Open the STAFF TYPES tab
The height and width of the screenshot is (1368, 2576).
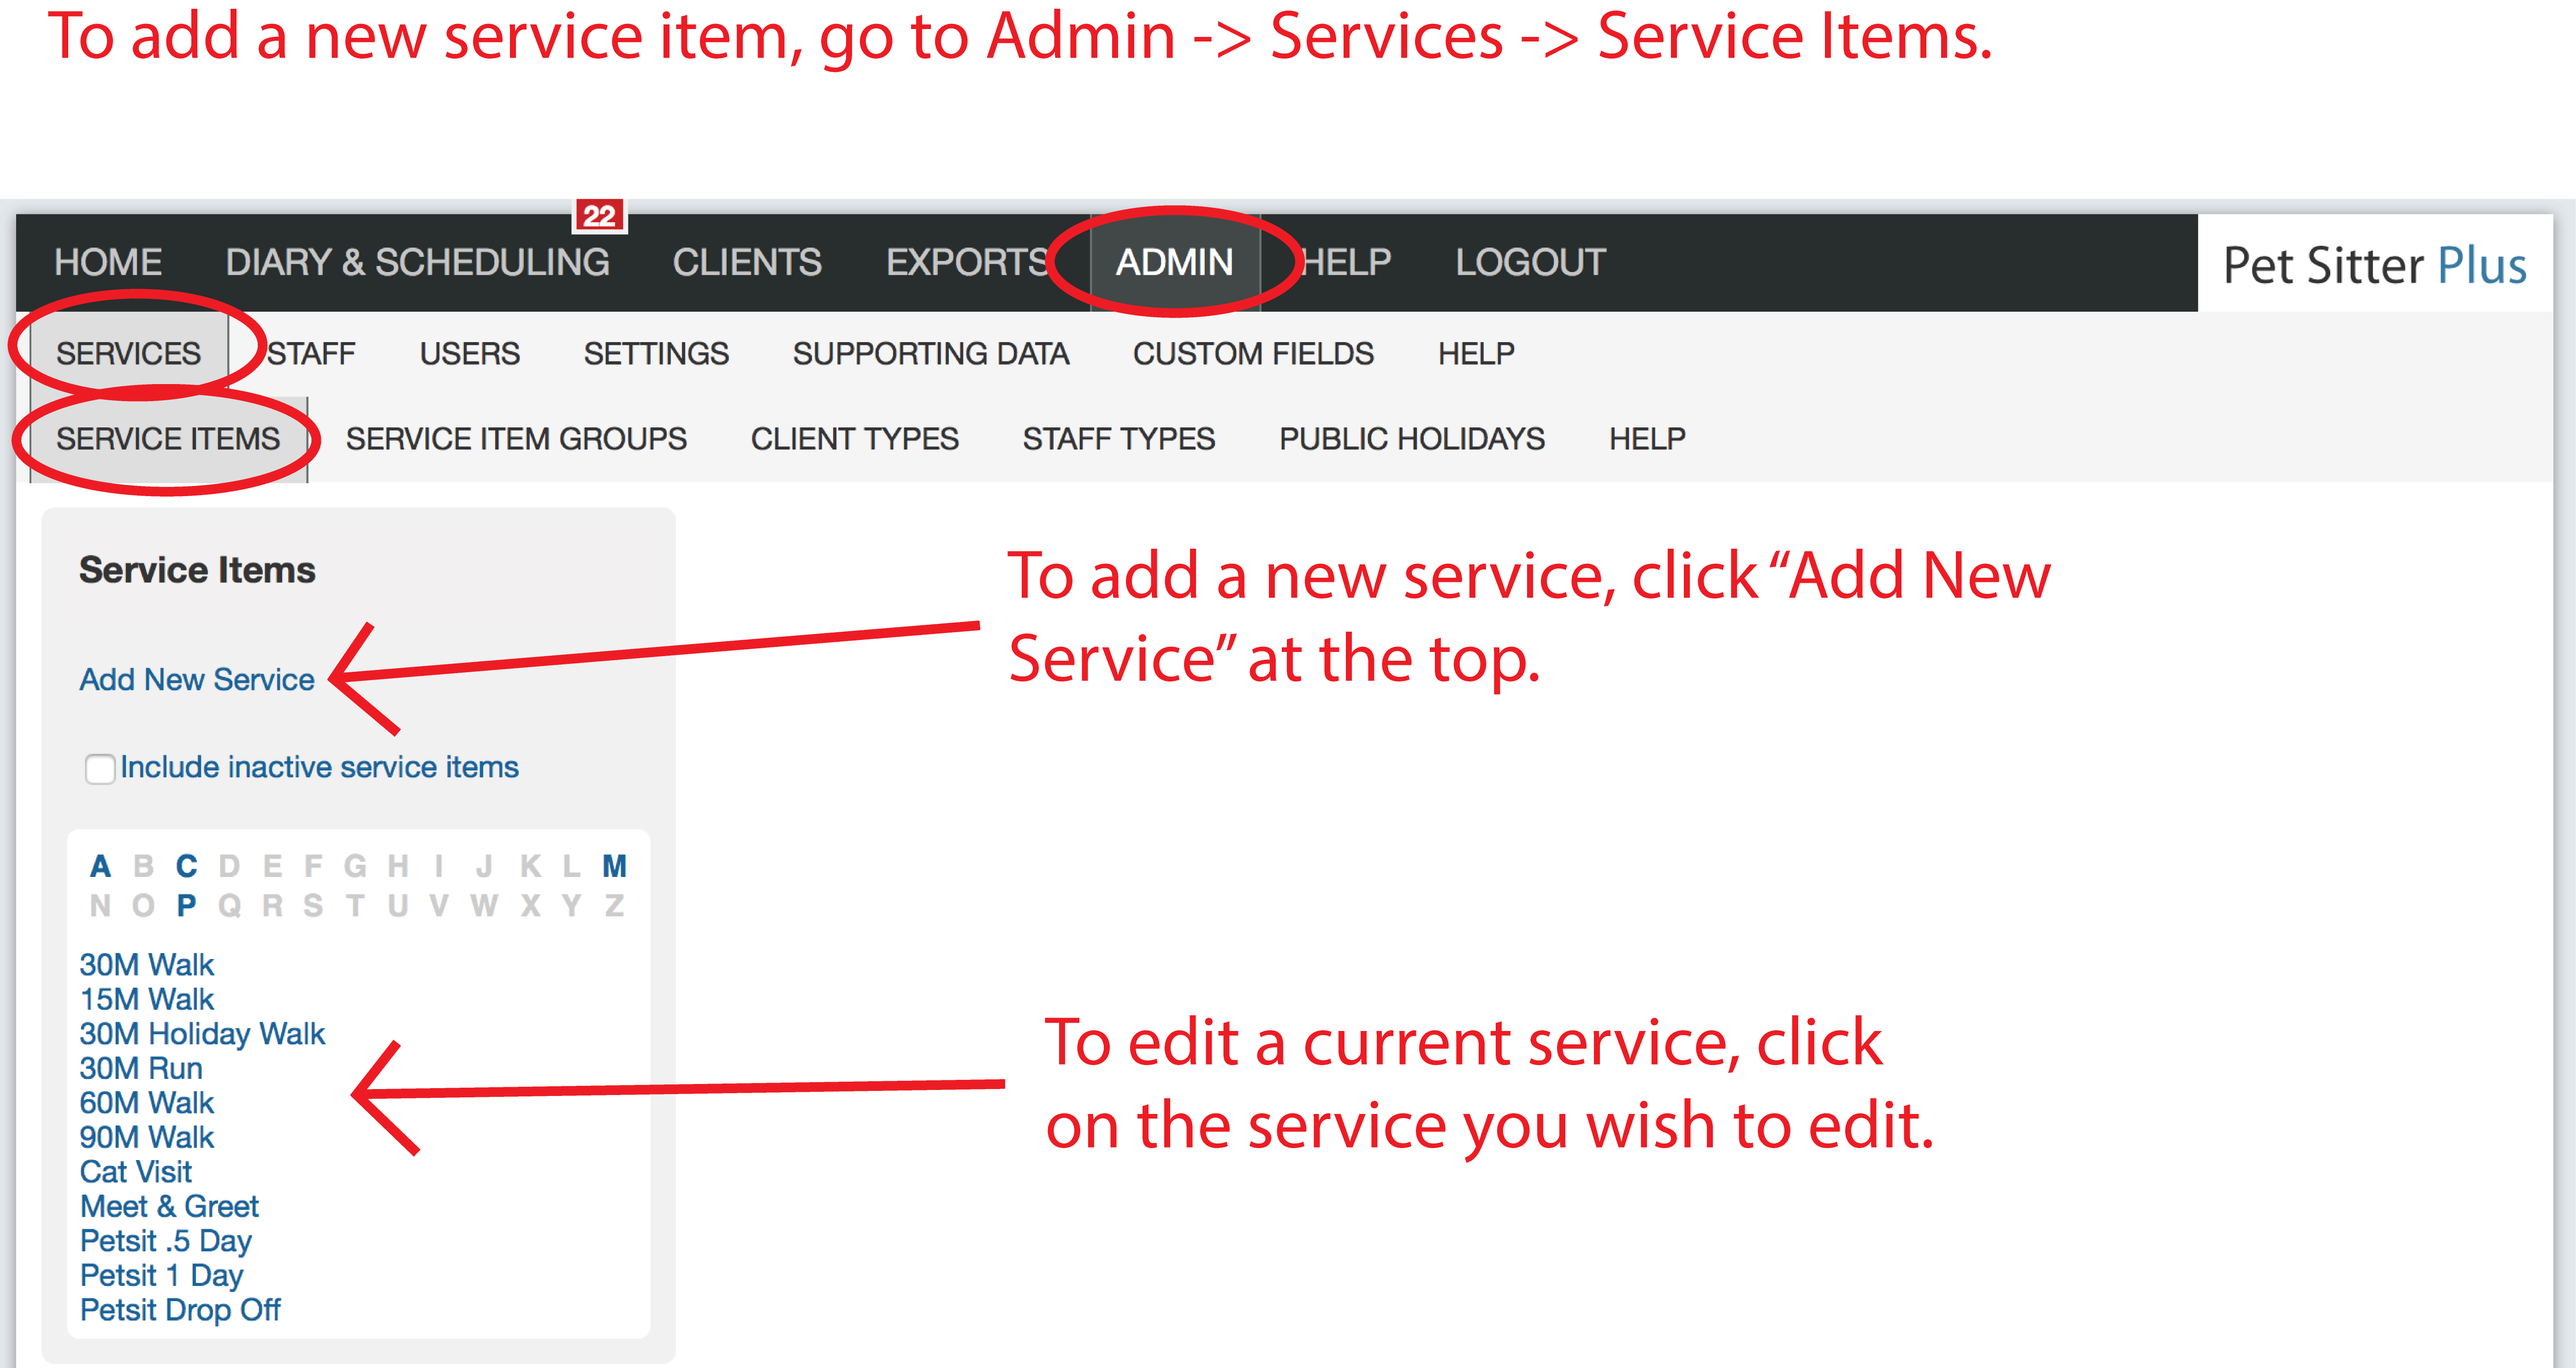(x=1119, y=439)
